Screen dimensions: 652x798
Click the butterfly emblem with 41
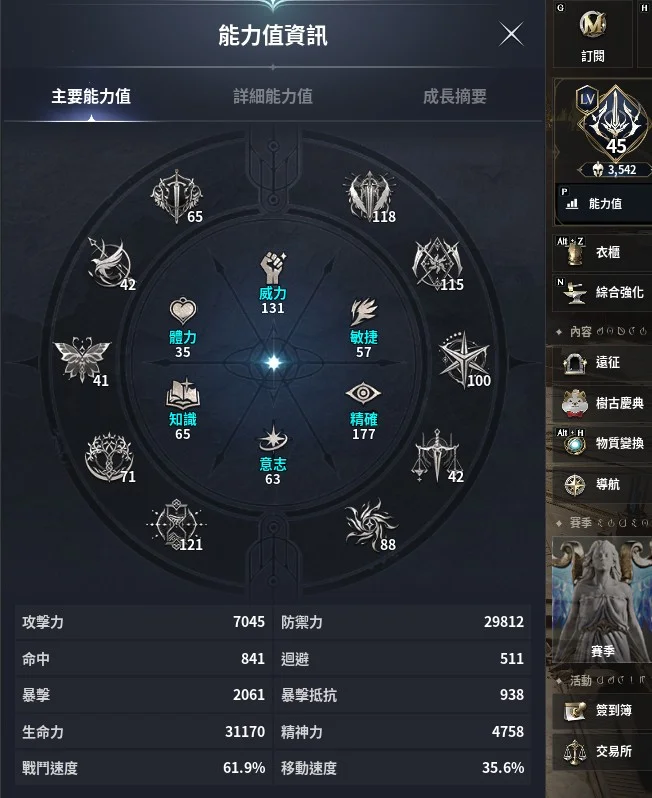[x=81, y=358]
